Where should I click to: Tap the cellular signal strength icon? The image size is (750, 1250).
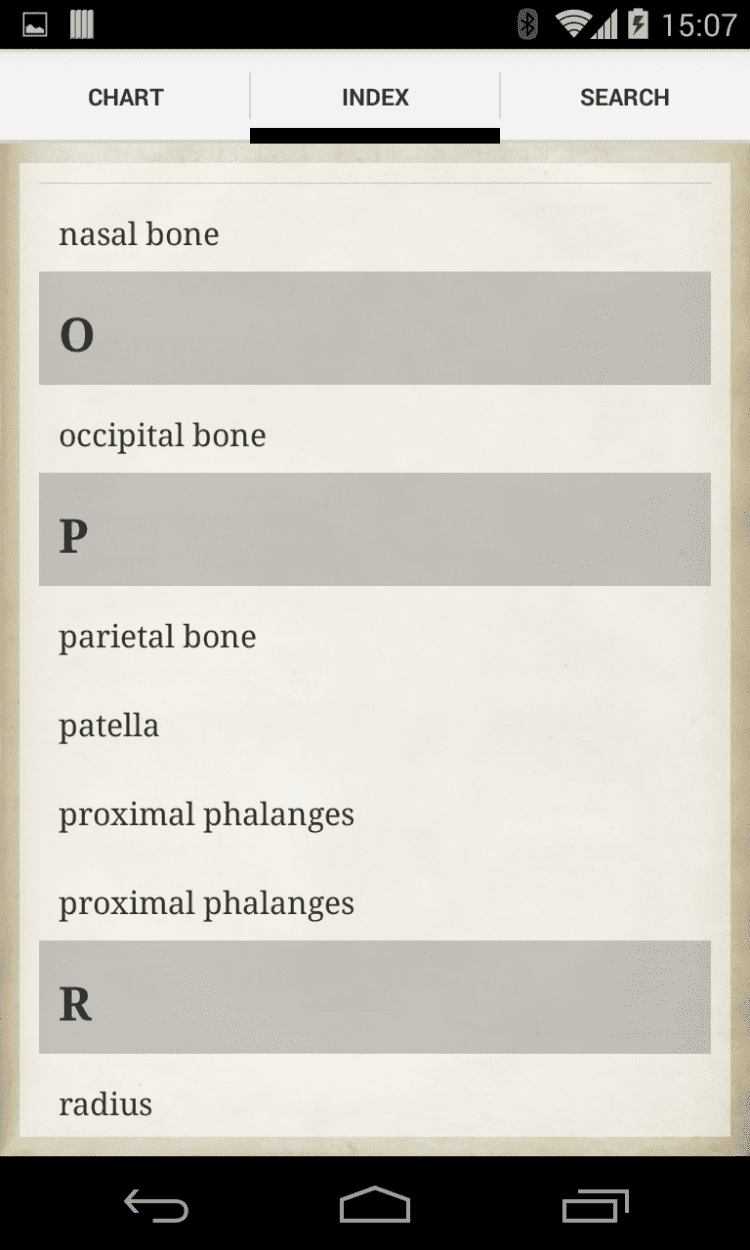[605, 25]
